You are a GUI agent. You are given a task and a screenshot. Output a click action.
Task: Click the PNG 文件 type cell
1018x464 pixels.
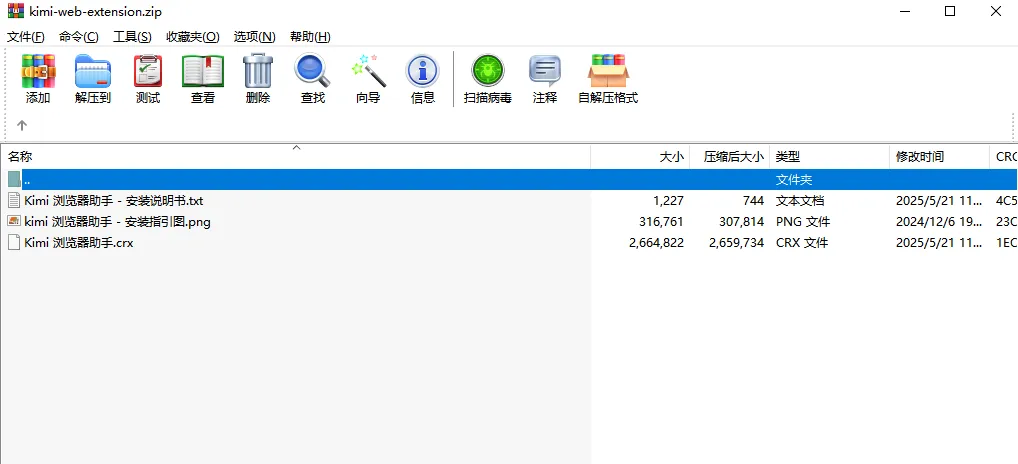coord(803,221)
